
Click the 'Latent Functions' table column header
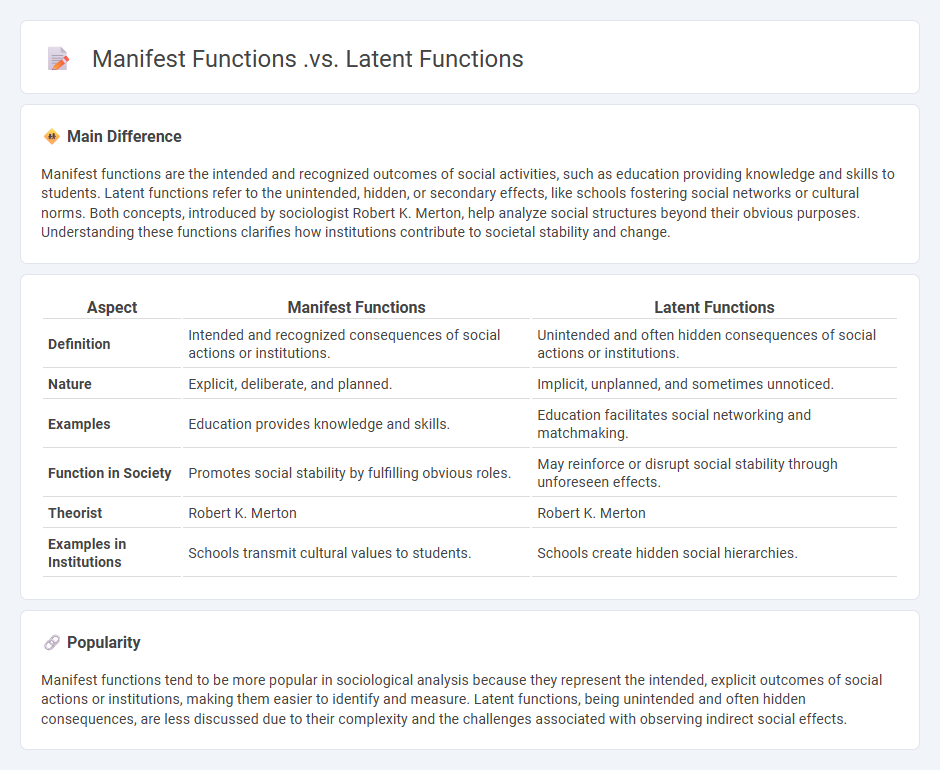(x=714, y=307)
